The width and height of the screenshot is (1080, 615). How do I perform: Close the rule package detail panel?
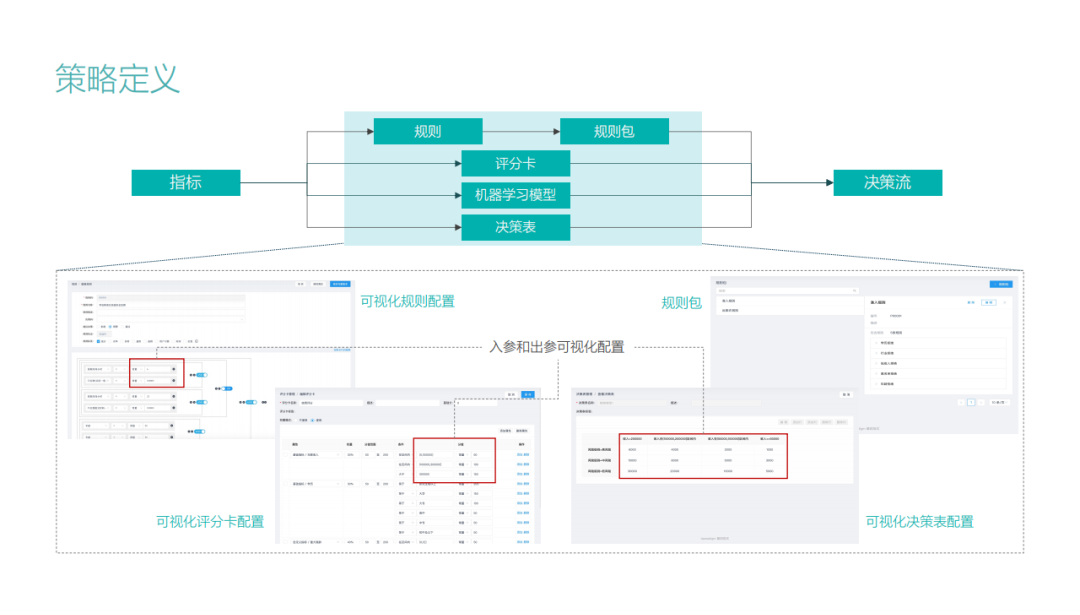(x=1005, y=302)
